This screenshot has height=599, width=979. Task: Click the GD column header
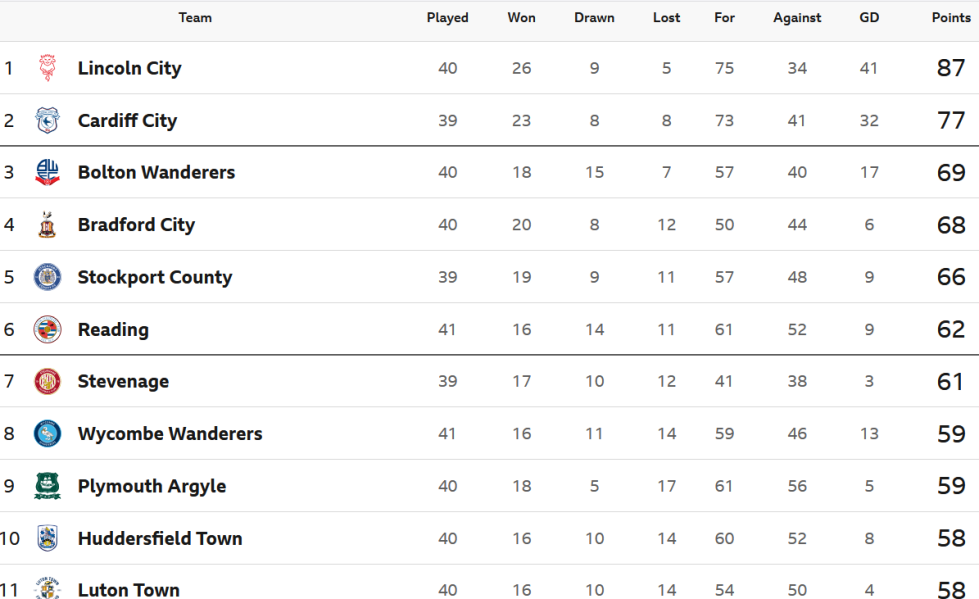(869, 17)
